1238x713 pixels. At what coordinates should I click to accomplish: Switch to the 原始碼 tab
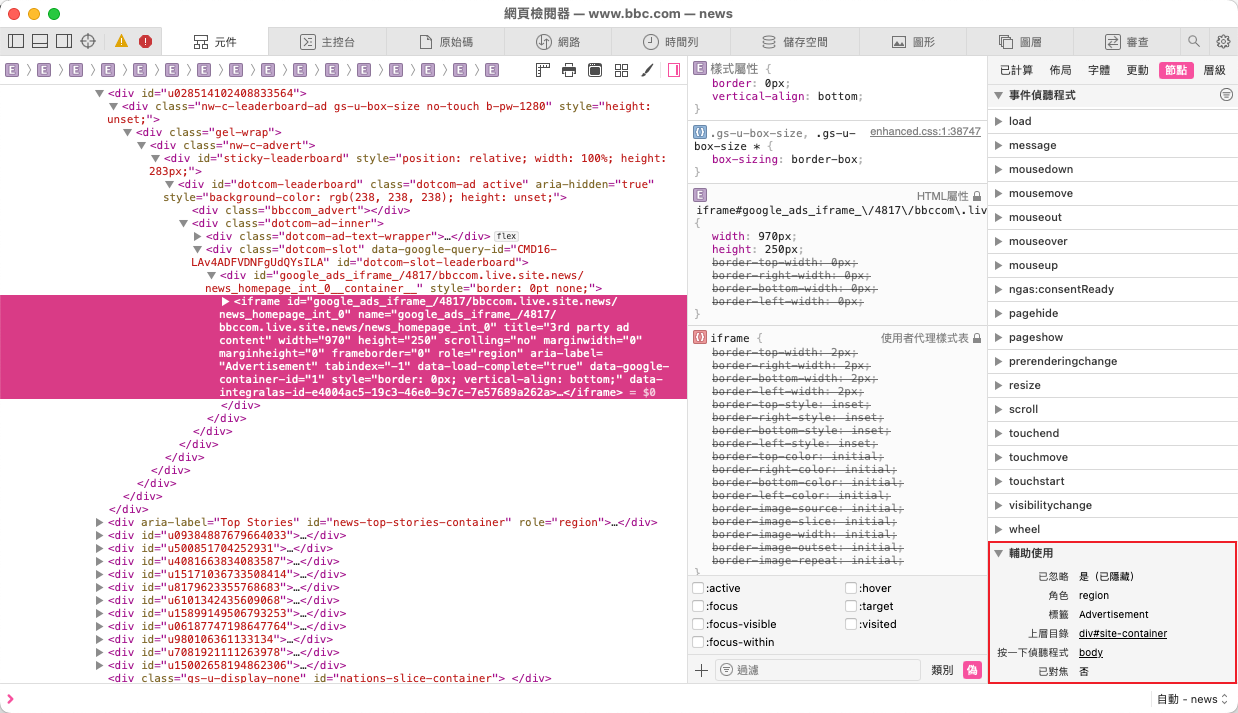coord(447,42)
